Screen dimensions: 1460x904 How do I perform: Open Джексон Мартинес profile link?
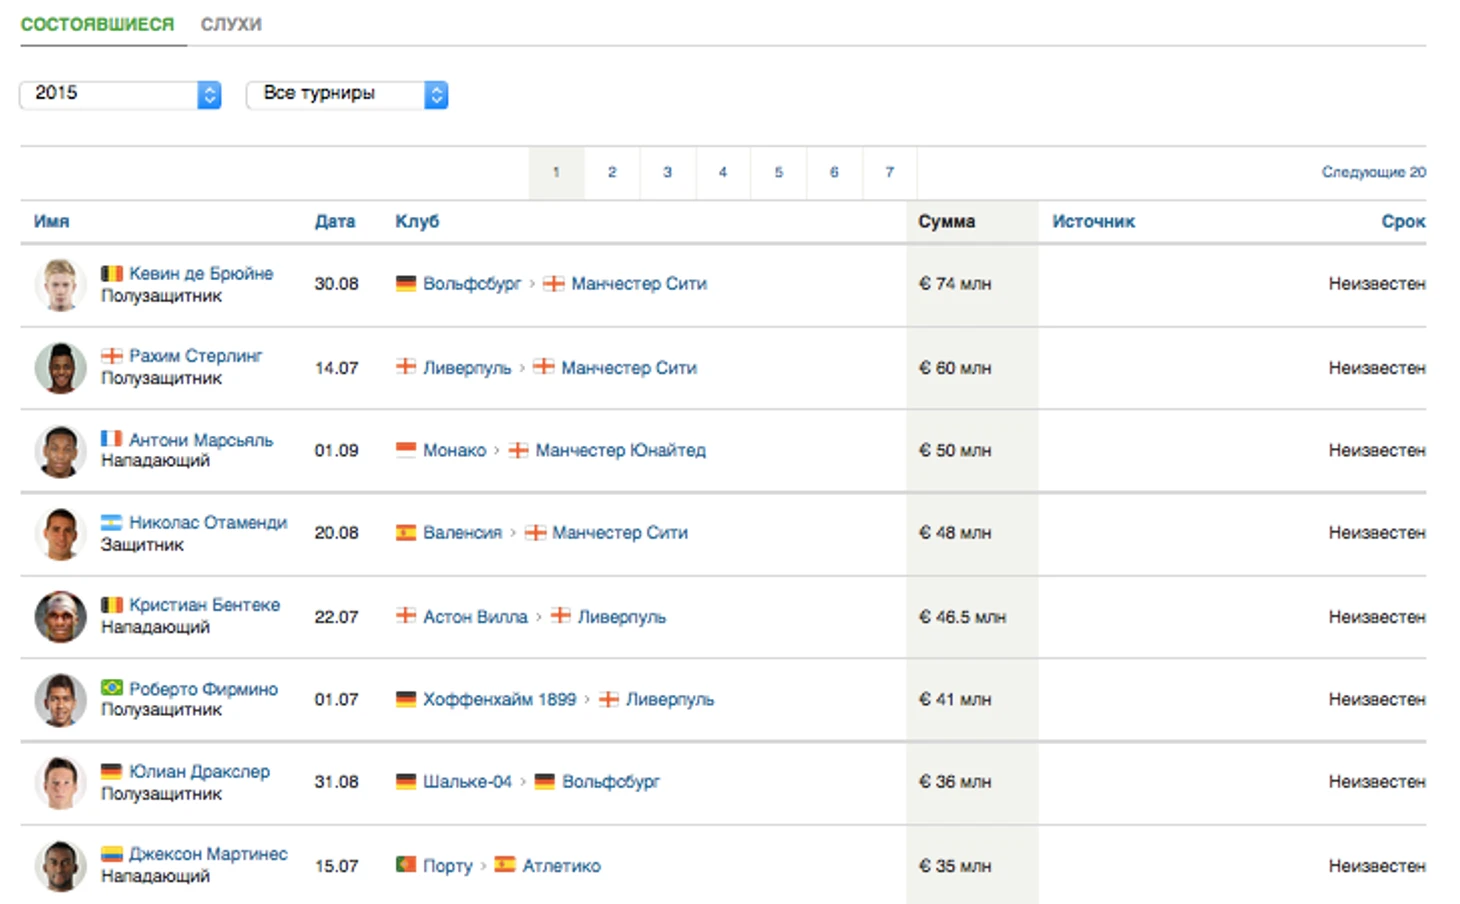[x=208, y=854]
